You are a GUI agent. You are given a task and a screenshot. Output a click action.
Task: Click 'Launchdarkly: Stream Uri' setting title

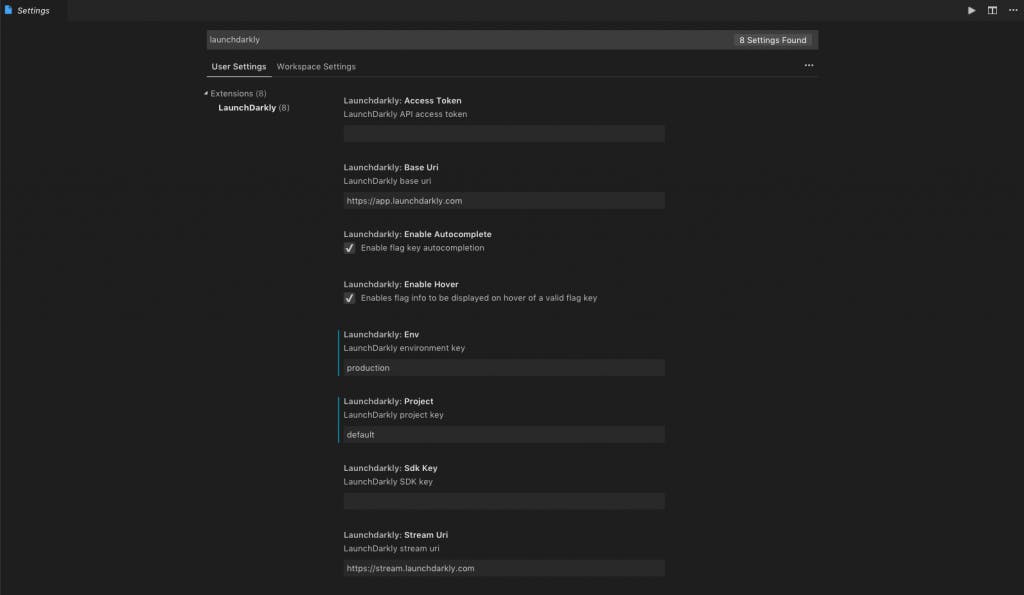click(396, 535)
